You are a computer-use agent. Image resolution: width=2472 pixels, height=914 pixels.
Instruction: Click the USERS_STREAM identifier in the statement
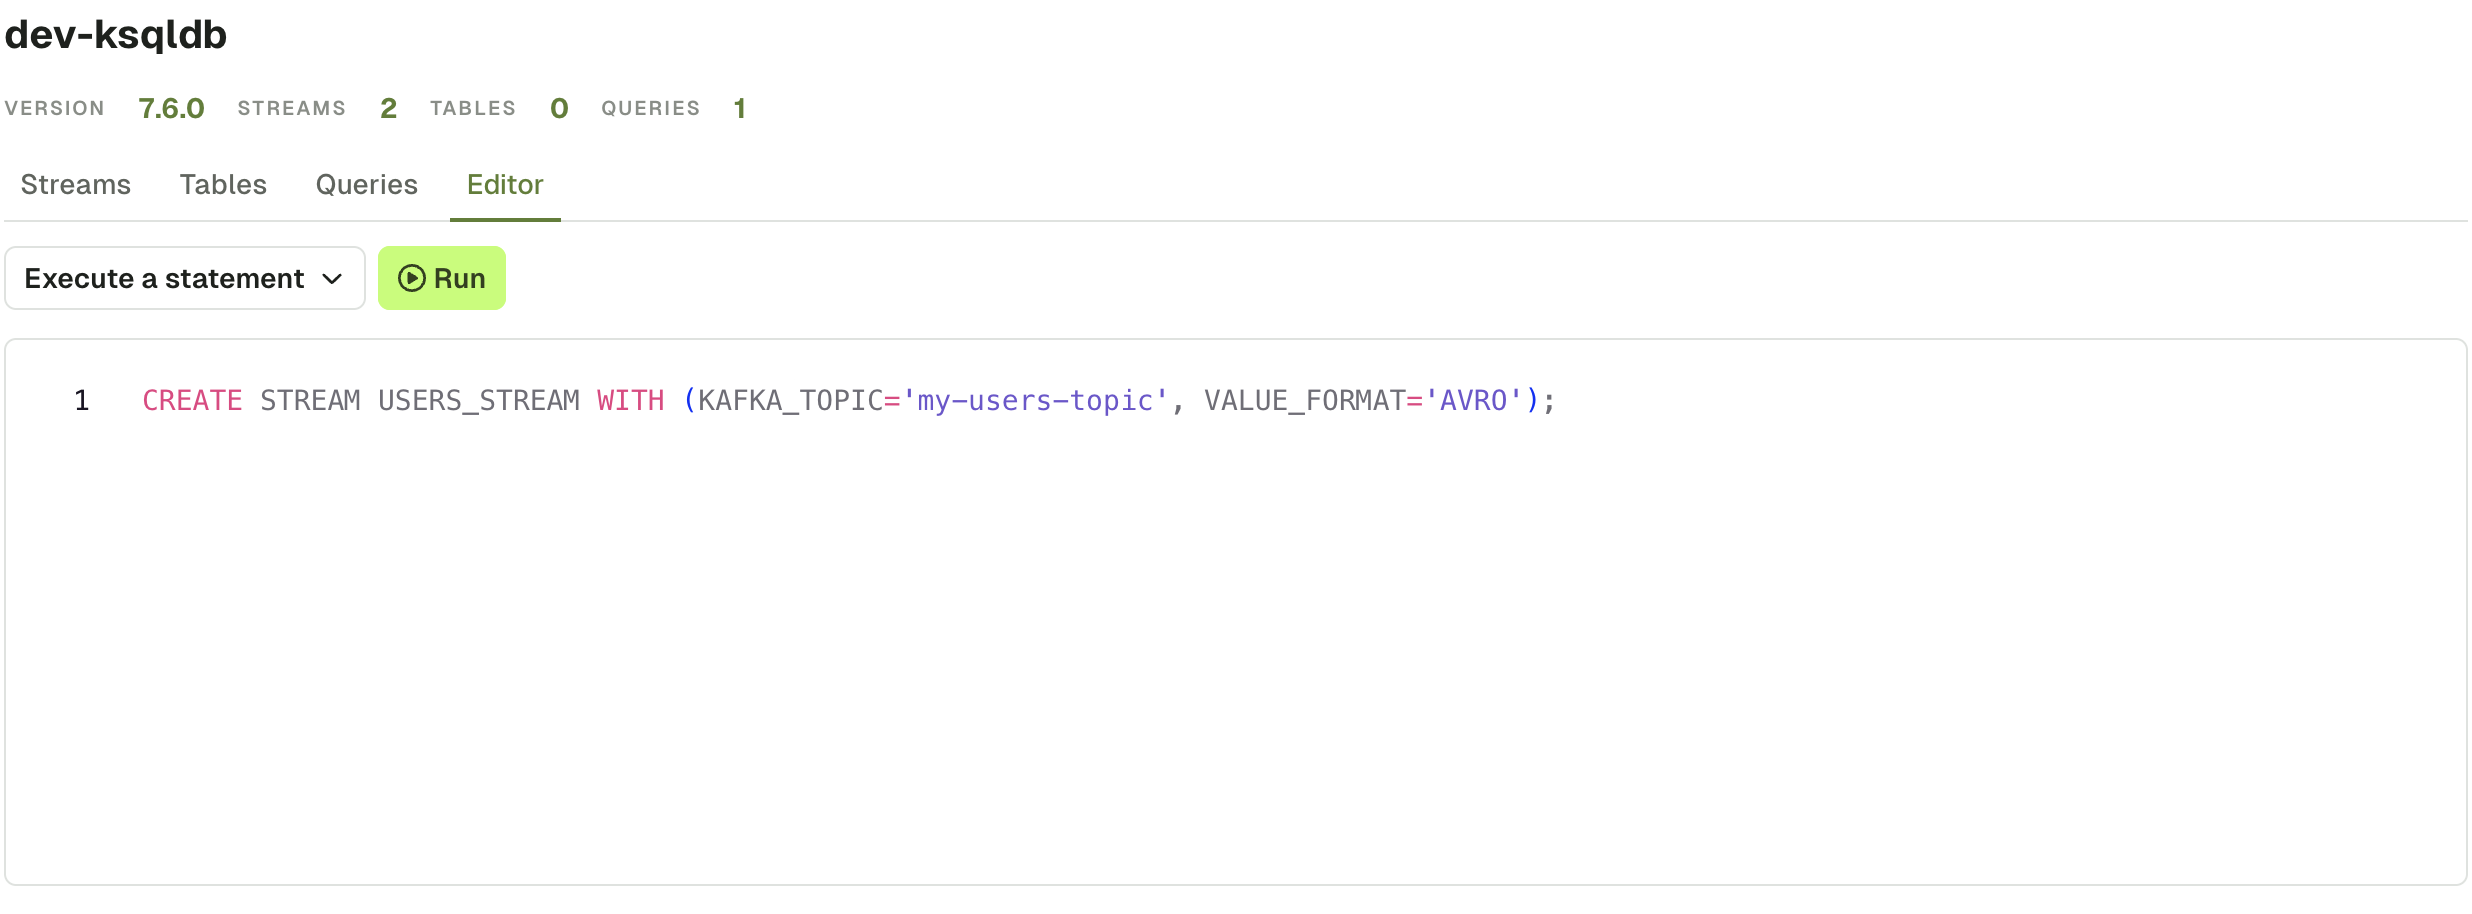(479, 401)
